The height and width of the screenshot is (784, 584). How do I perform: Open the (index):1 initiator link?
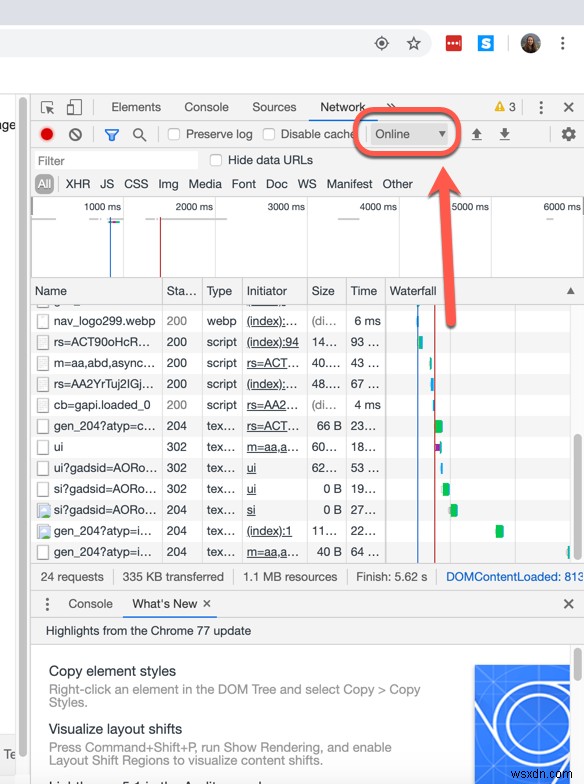click(x=269, y=531)
